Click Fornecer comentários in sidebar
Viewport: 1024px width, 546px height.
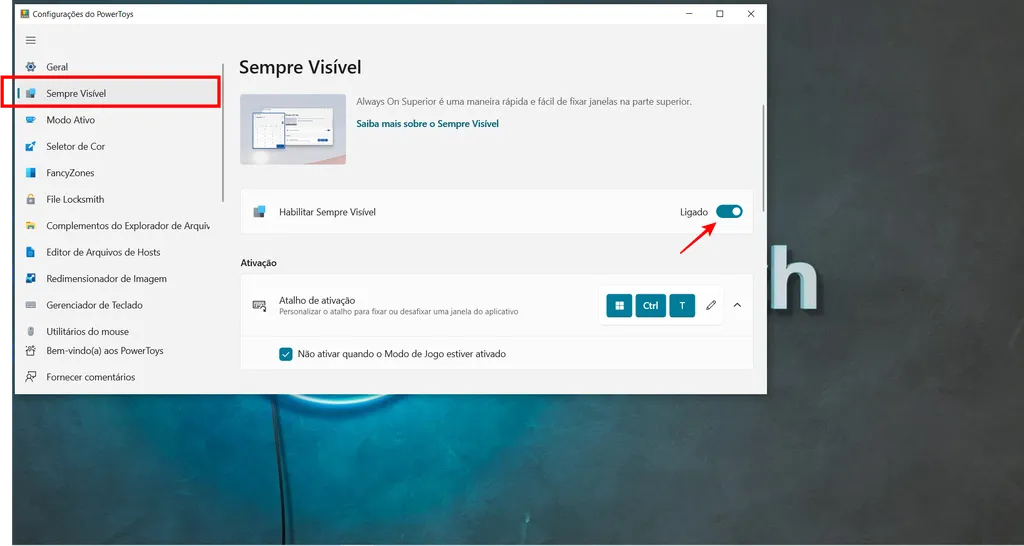(x=90, y=377)
